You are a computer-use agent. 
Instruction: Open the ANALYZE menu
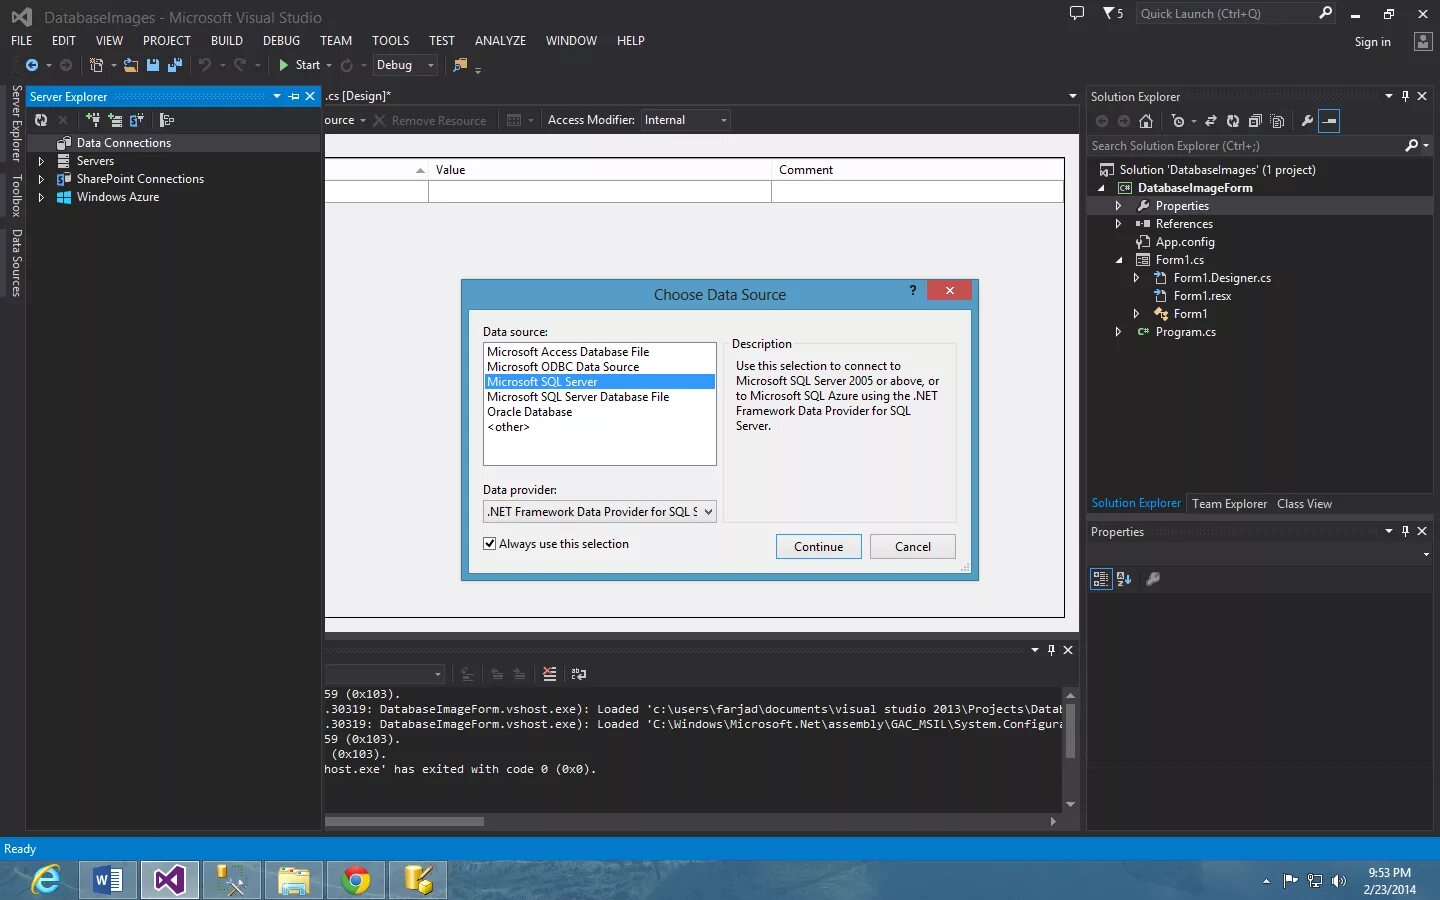point(500,41)
